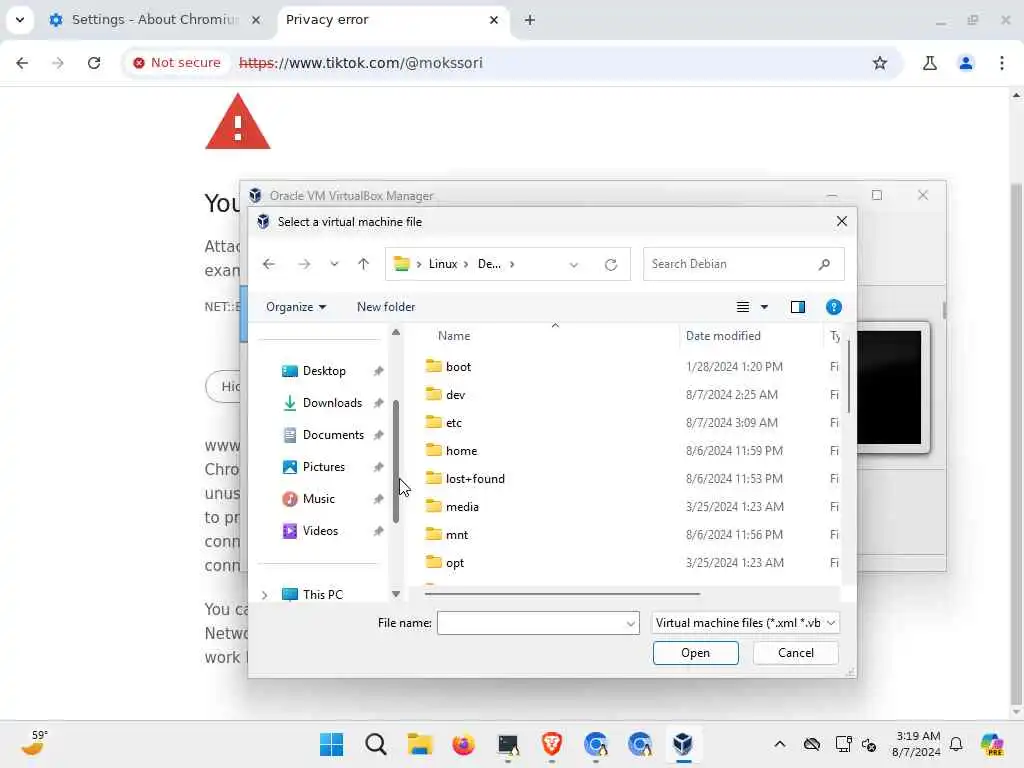Expand the address bar path history dropdown

pyautogui.click(x=573, y=264)
